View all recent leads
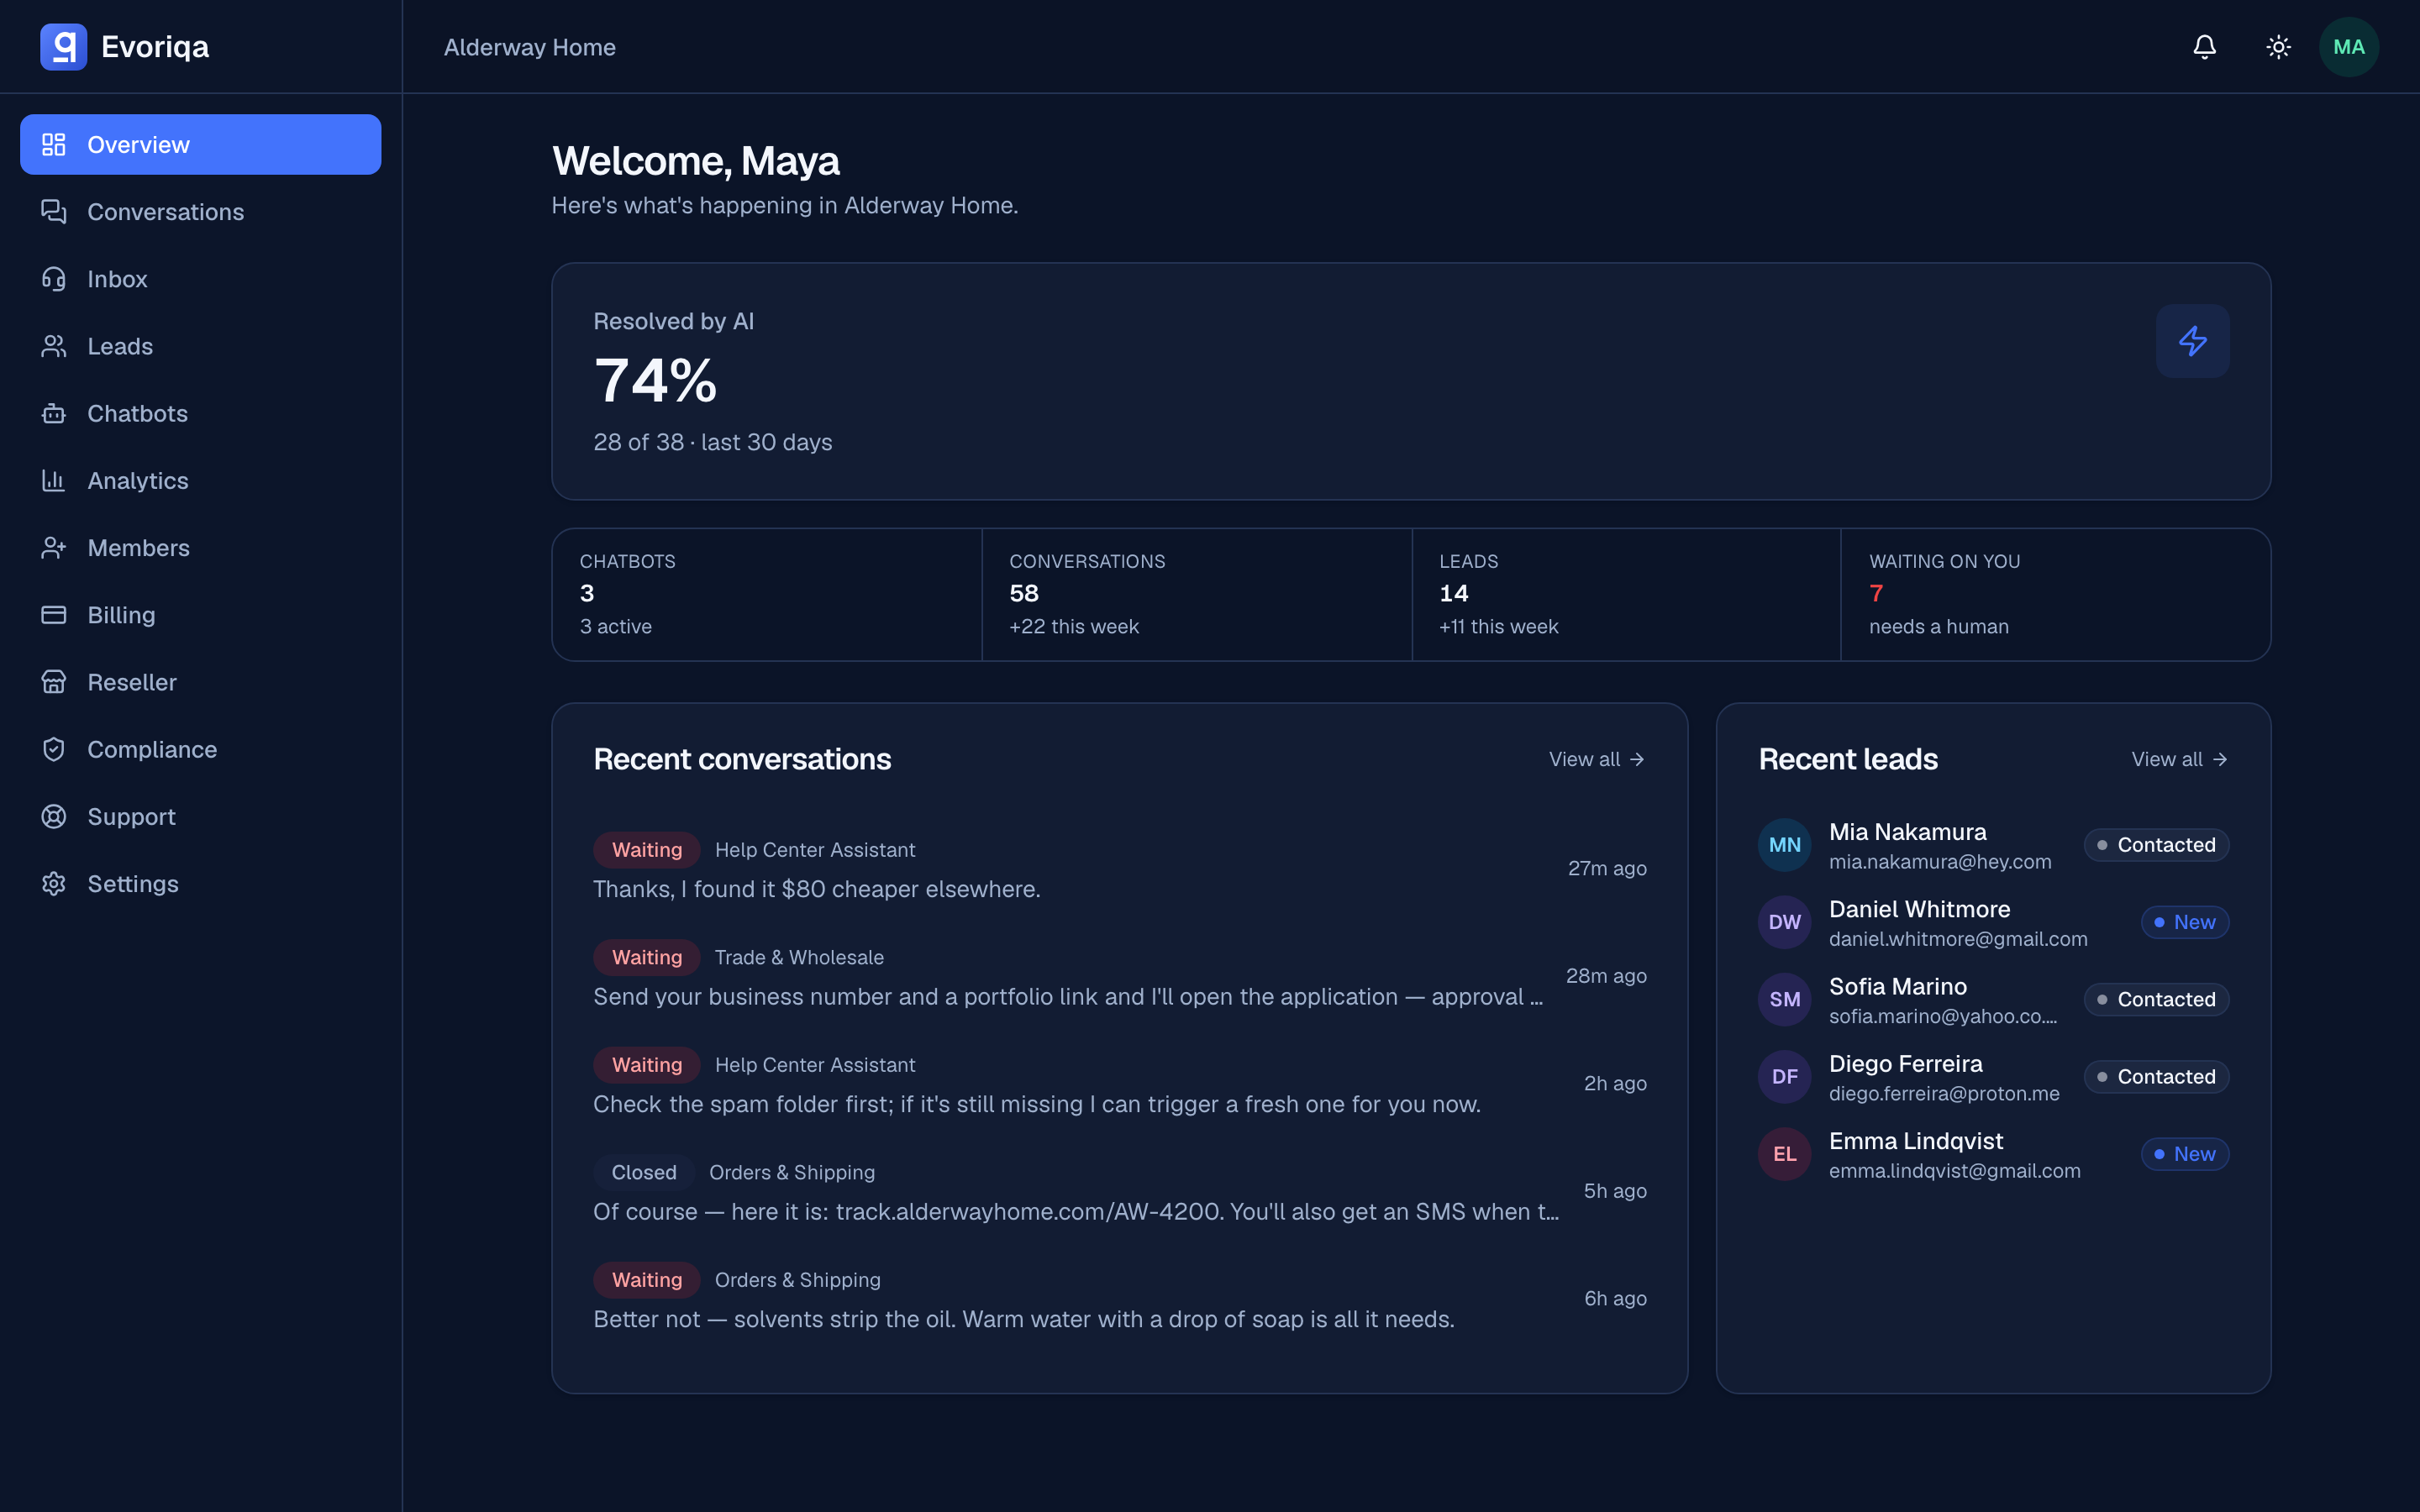Viewport: 2420px width, 1512px height. pyautogui.click(x=2179, y=759)
